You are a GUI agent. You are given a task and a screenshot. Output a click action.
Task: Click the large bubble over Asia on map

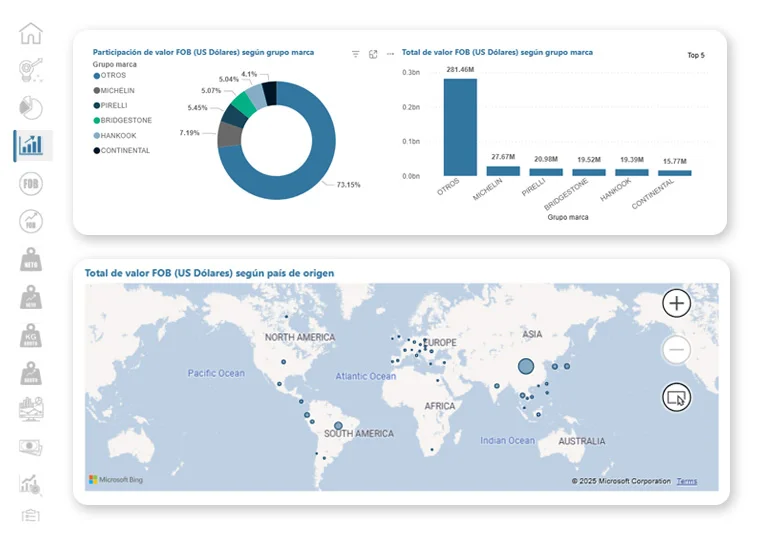coord(525,366)
